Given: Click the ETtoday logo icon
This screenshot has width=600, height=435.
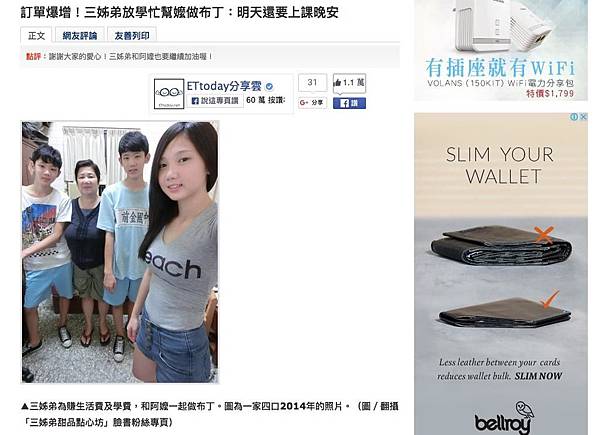Looking at the screenshot, I should [x=169, y=94].
